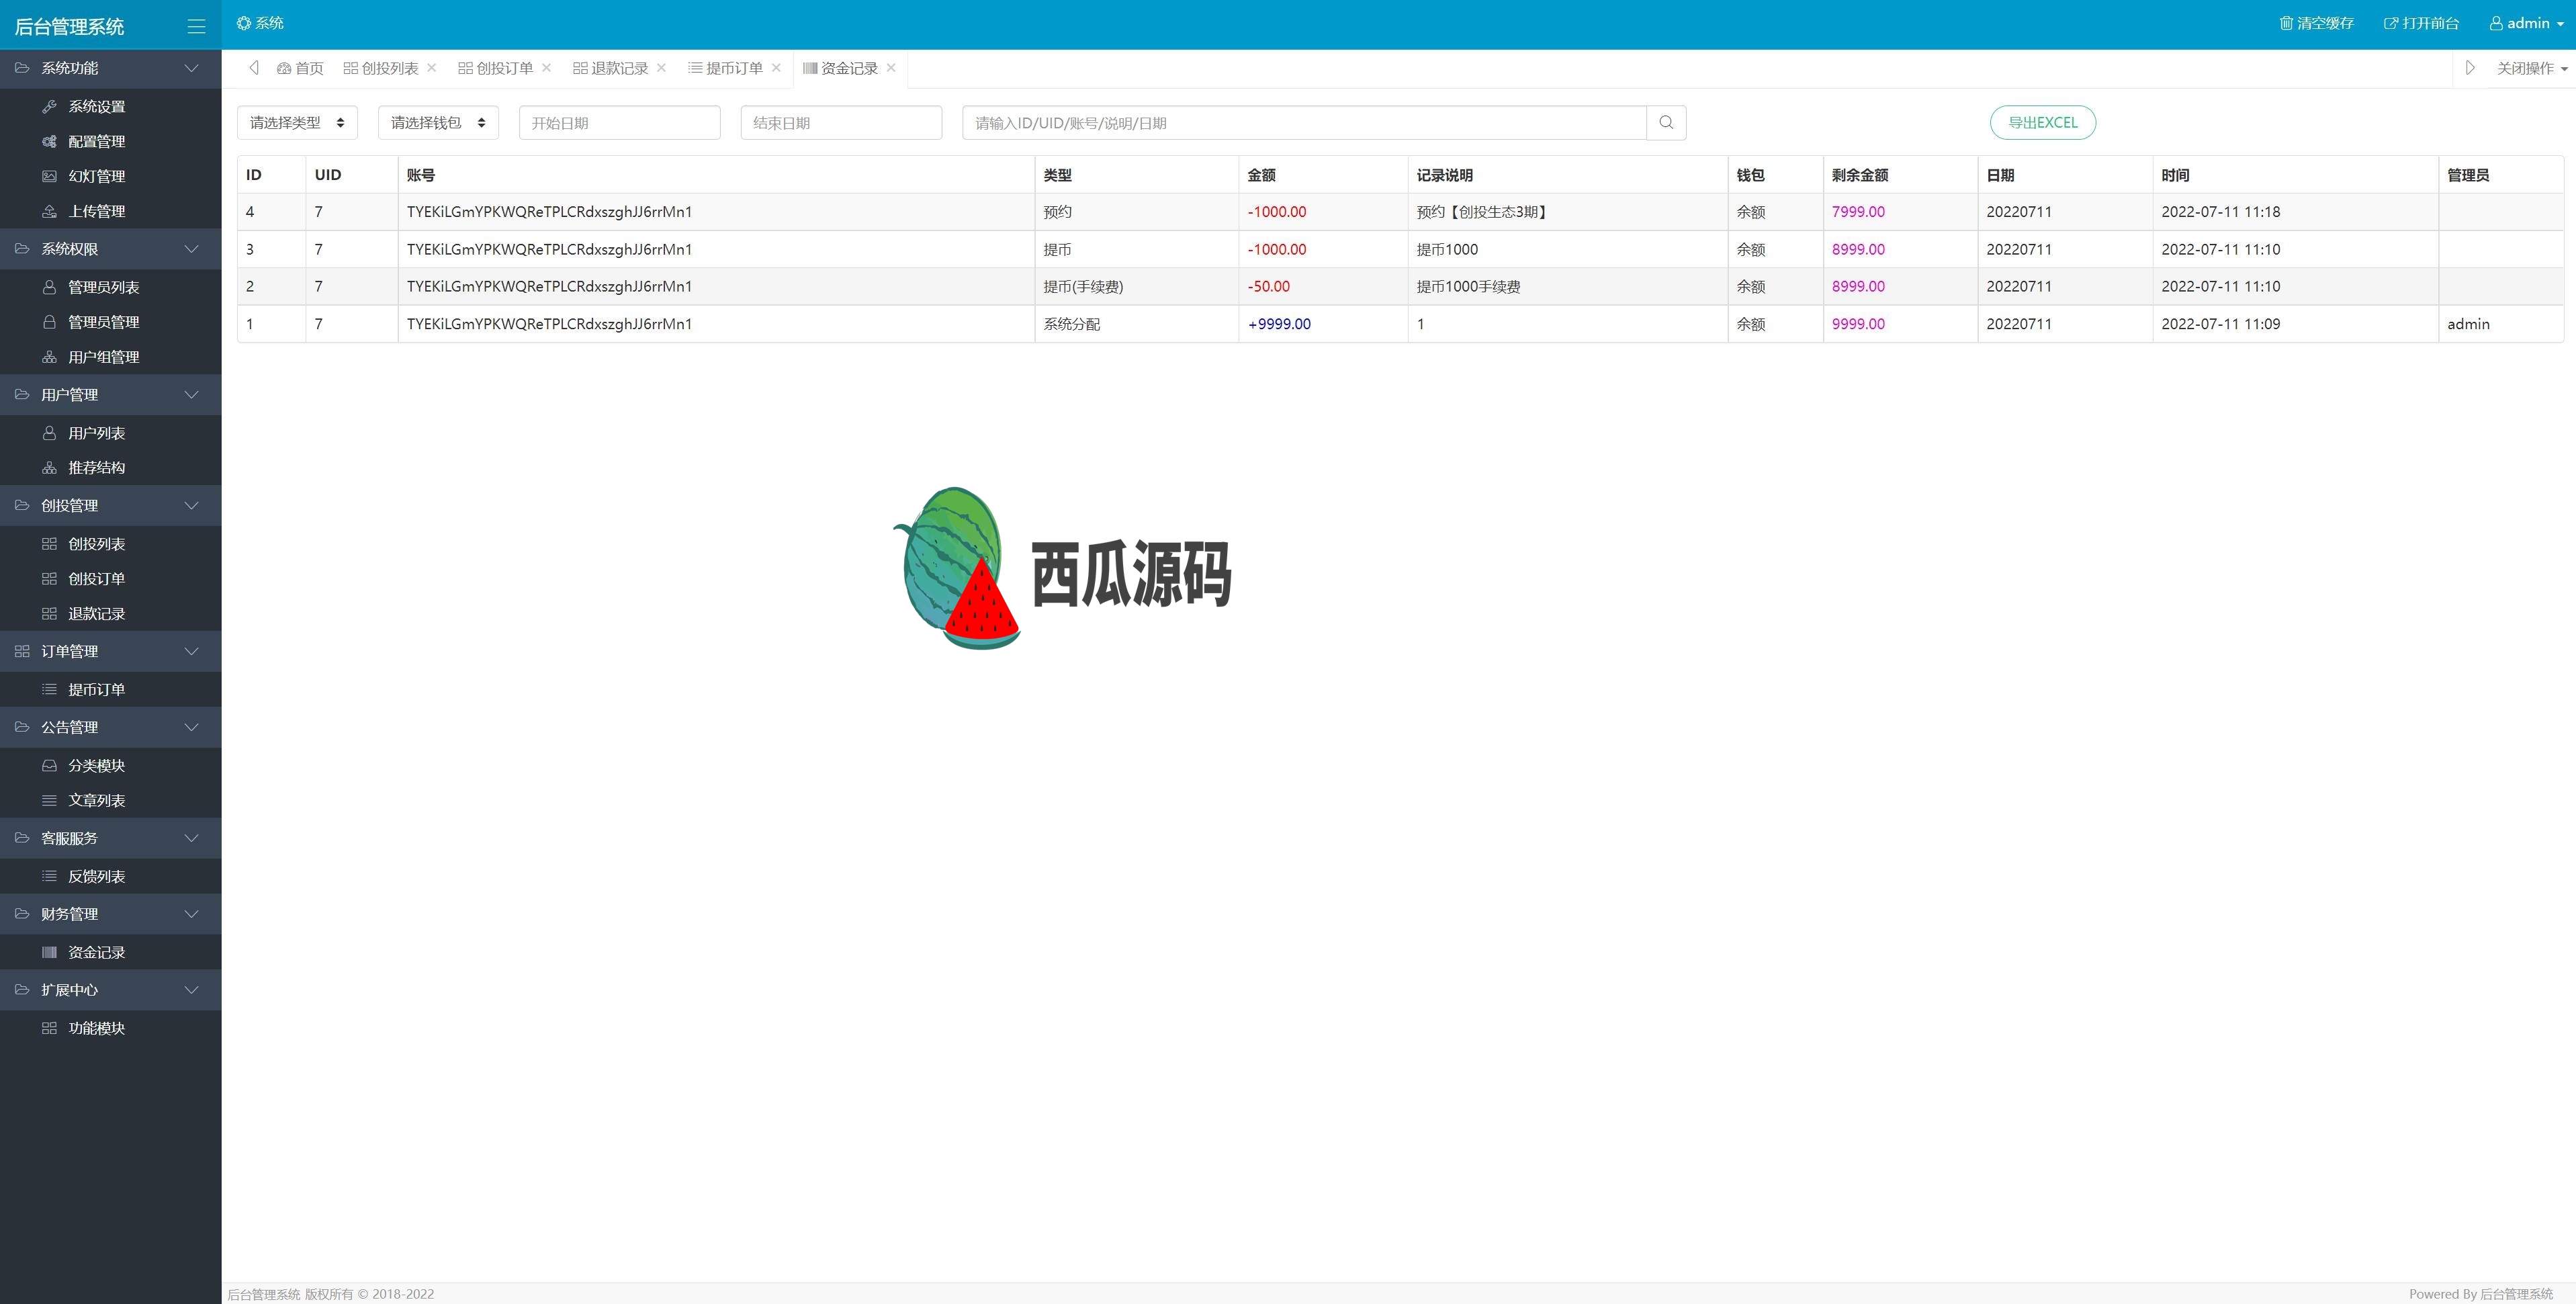Click the inbox icon beside 分类模块
The image size is (2576, 1304).
point(49,766)
